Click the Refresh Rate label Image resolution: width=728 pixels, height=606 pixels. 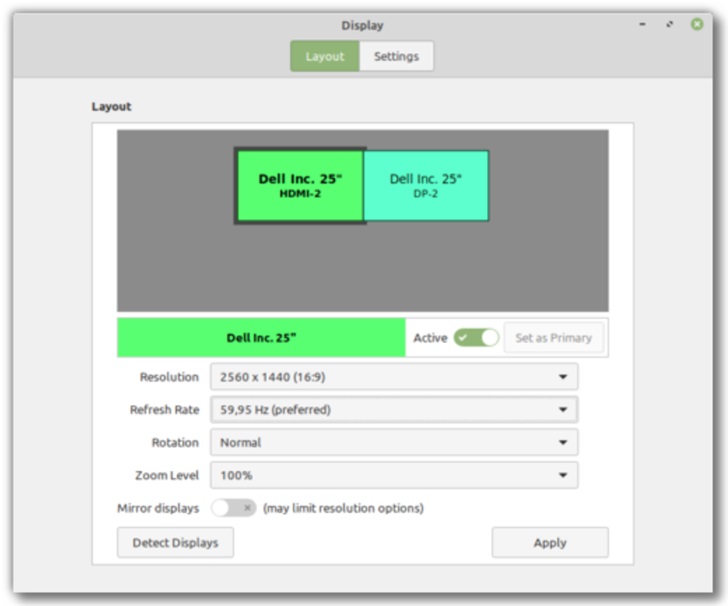164,410
